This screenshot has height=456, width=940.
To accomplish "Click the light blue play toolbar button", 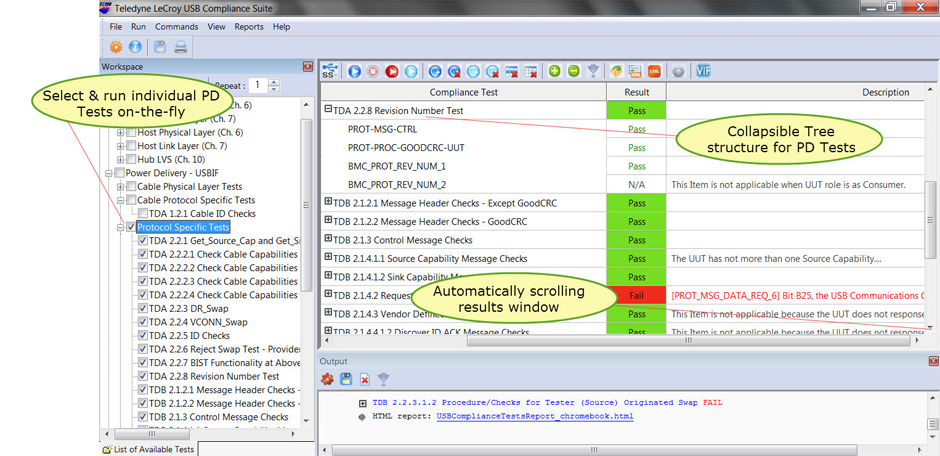I will [x=411, y=71].
